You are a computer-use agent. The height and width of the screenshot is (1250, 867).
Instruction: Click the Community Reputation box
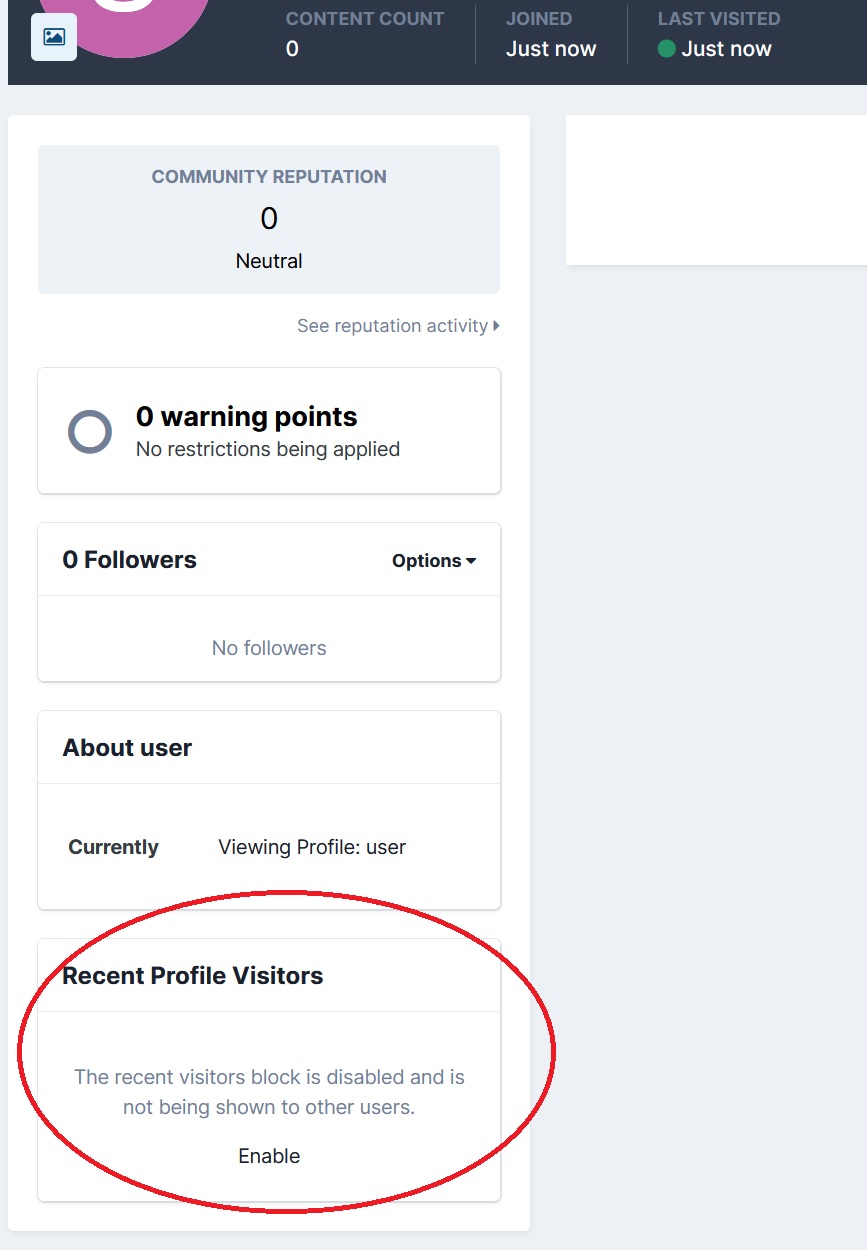pos(269,219)
